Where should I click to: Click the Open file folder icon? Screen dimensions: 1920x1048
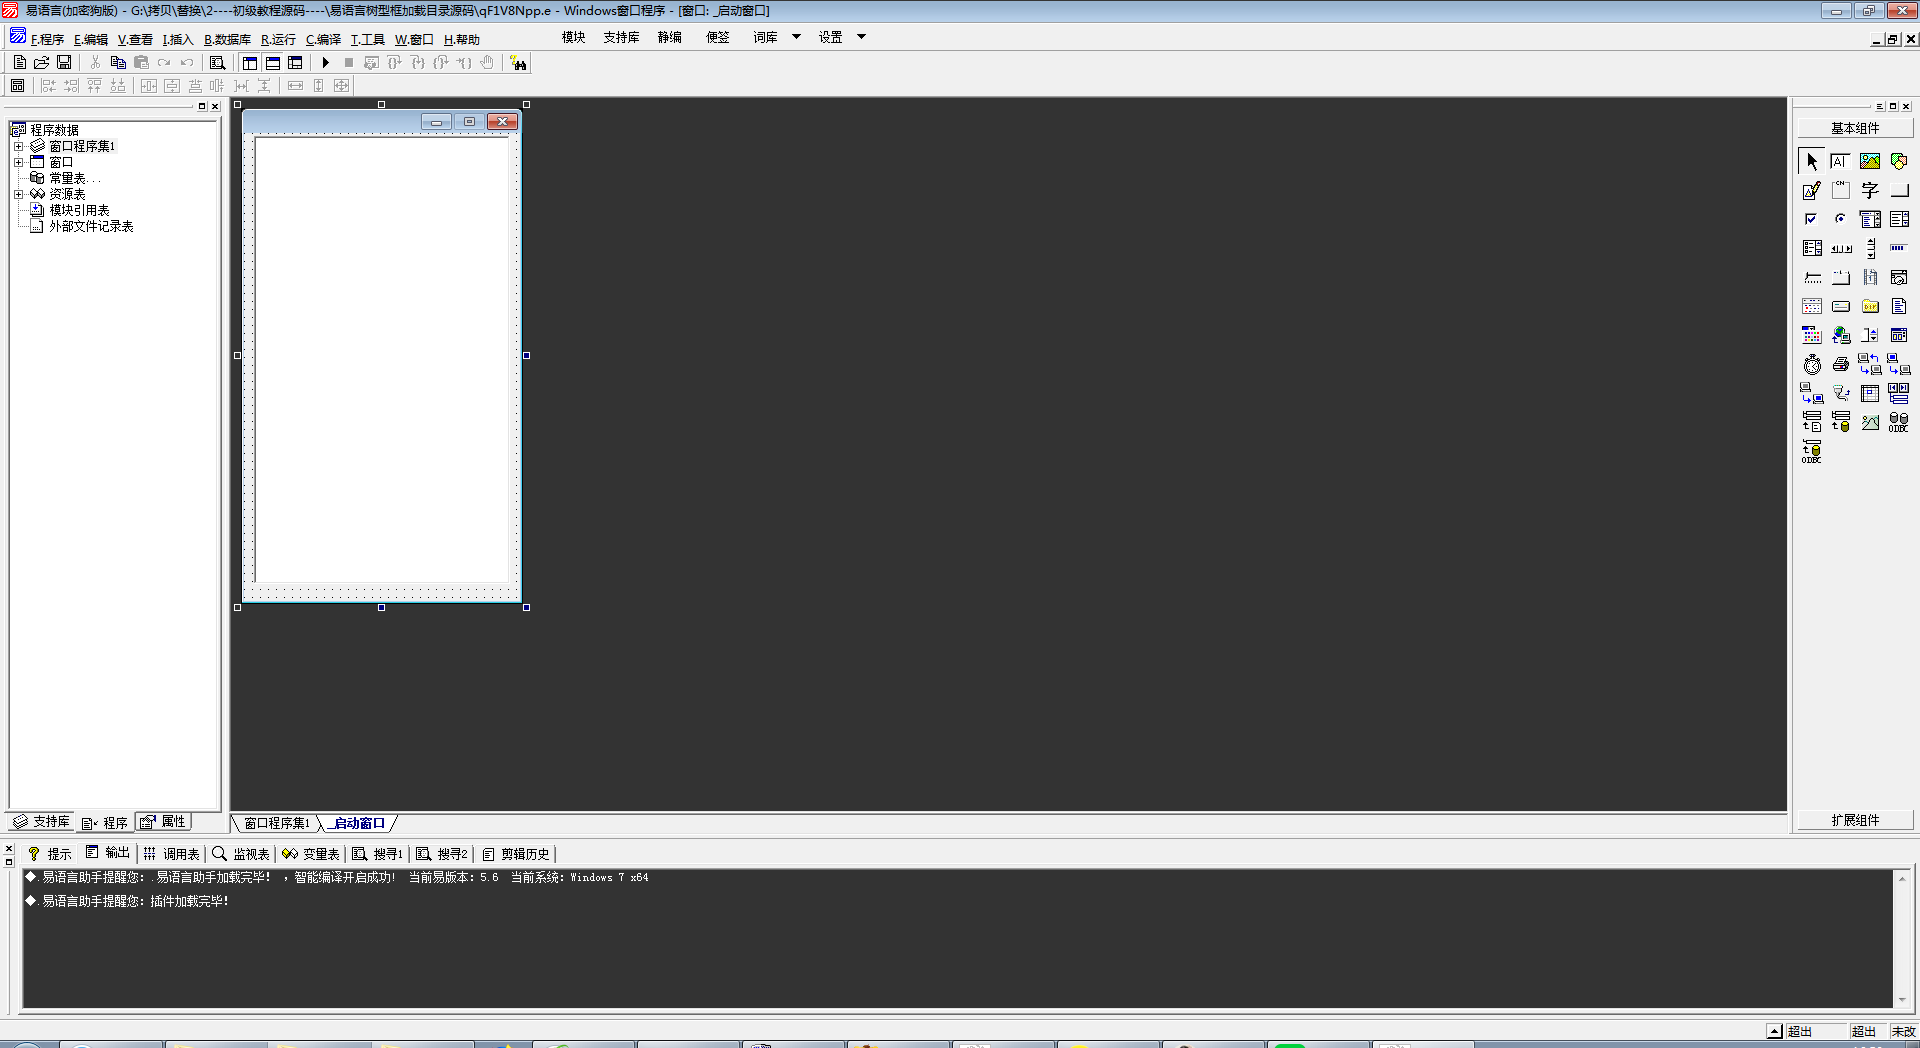click(42, 63)
